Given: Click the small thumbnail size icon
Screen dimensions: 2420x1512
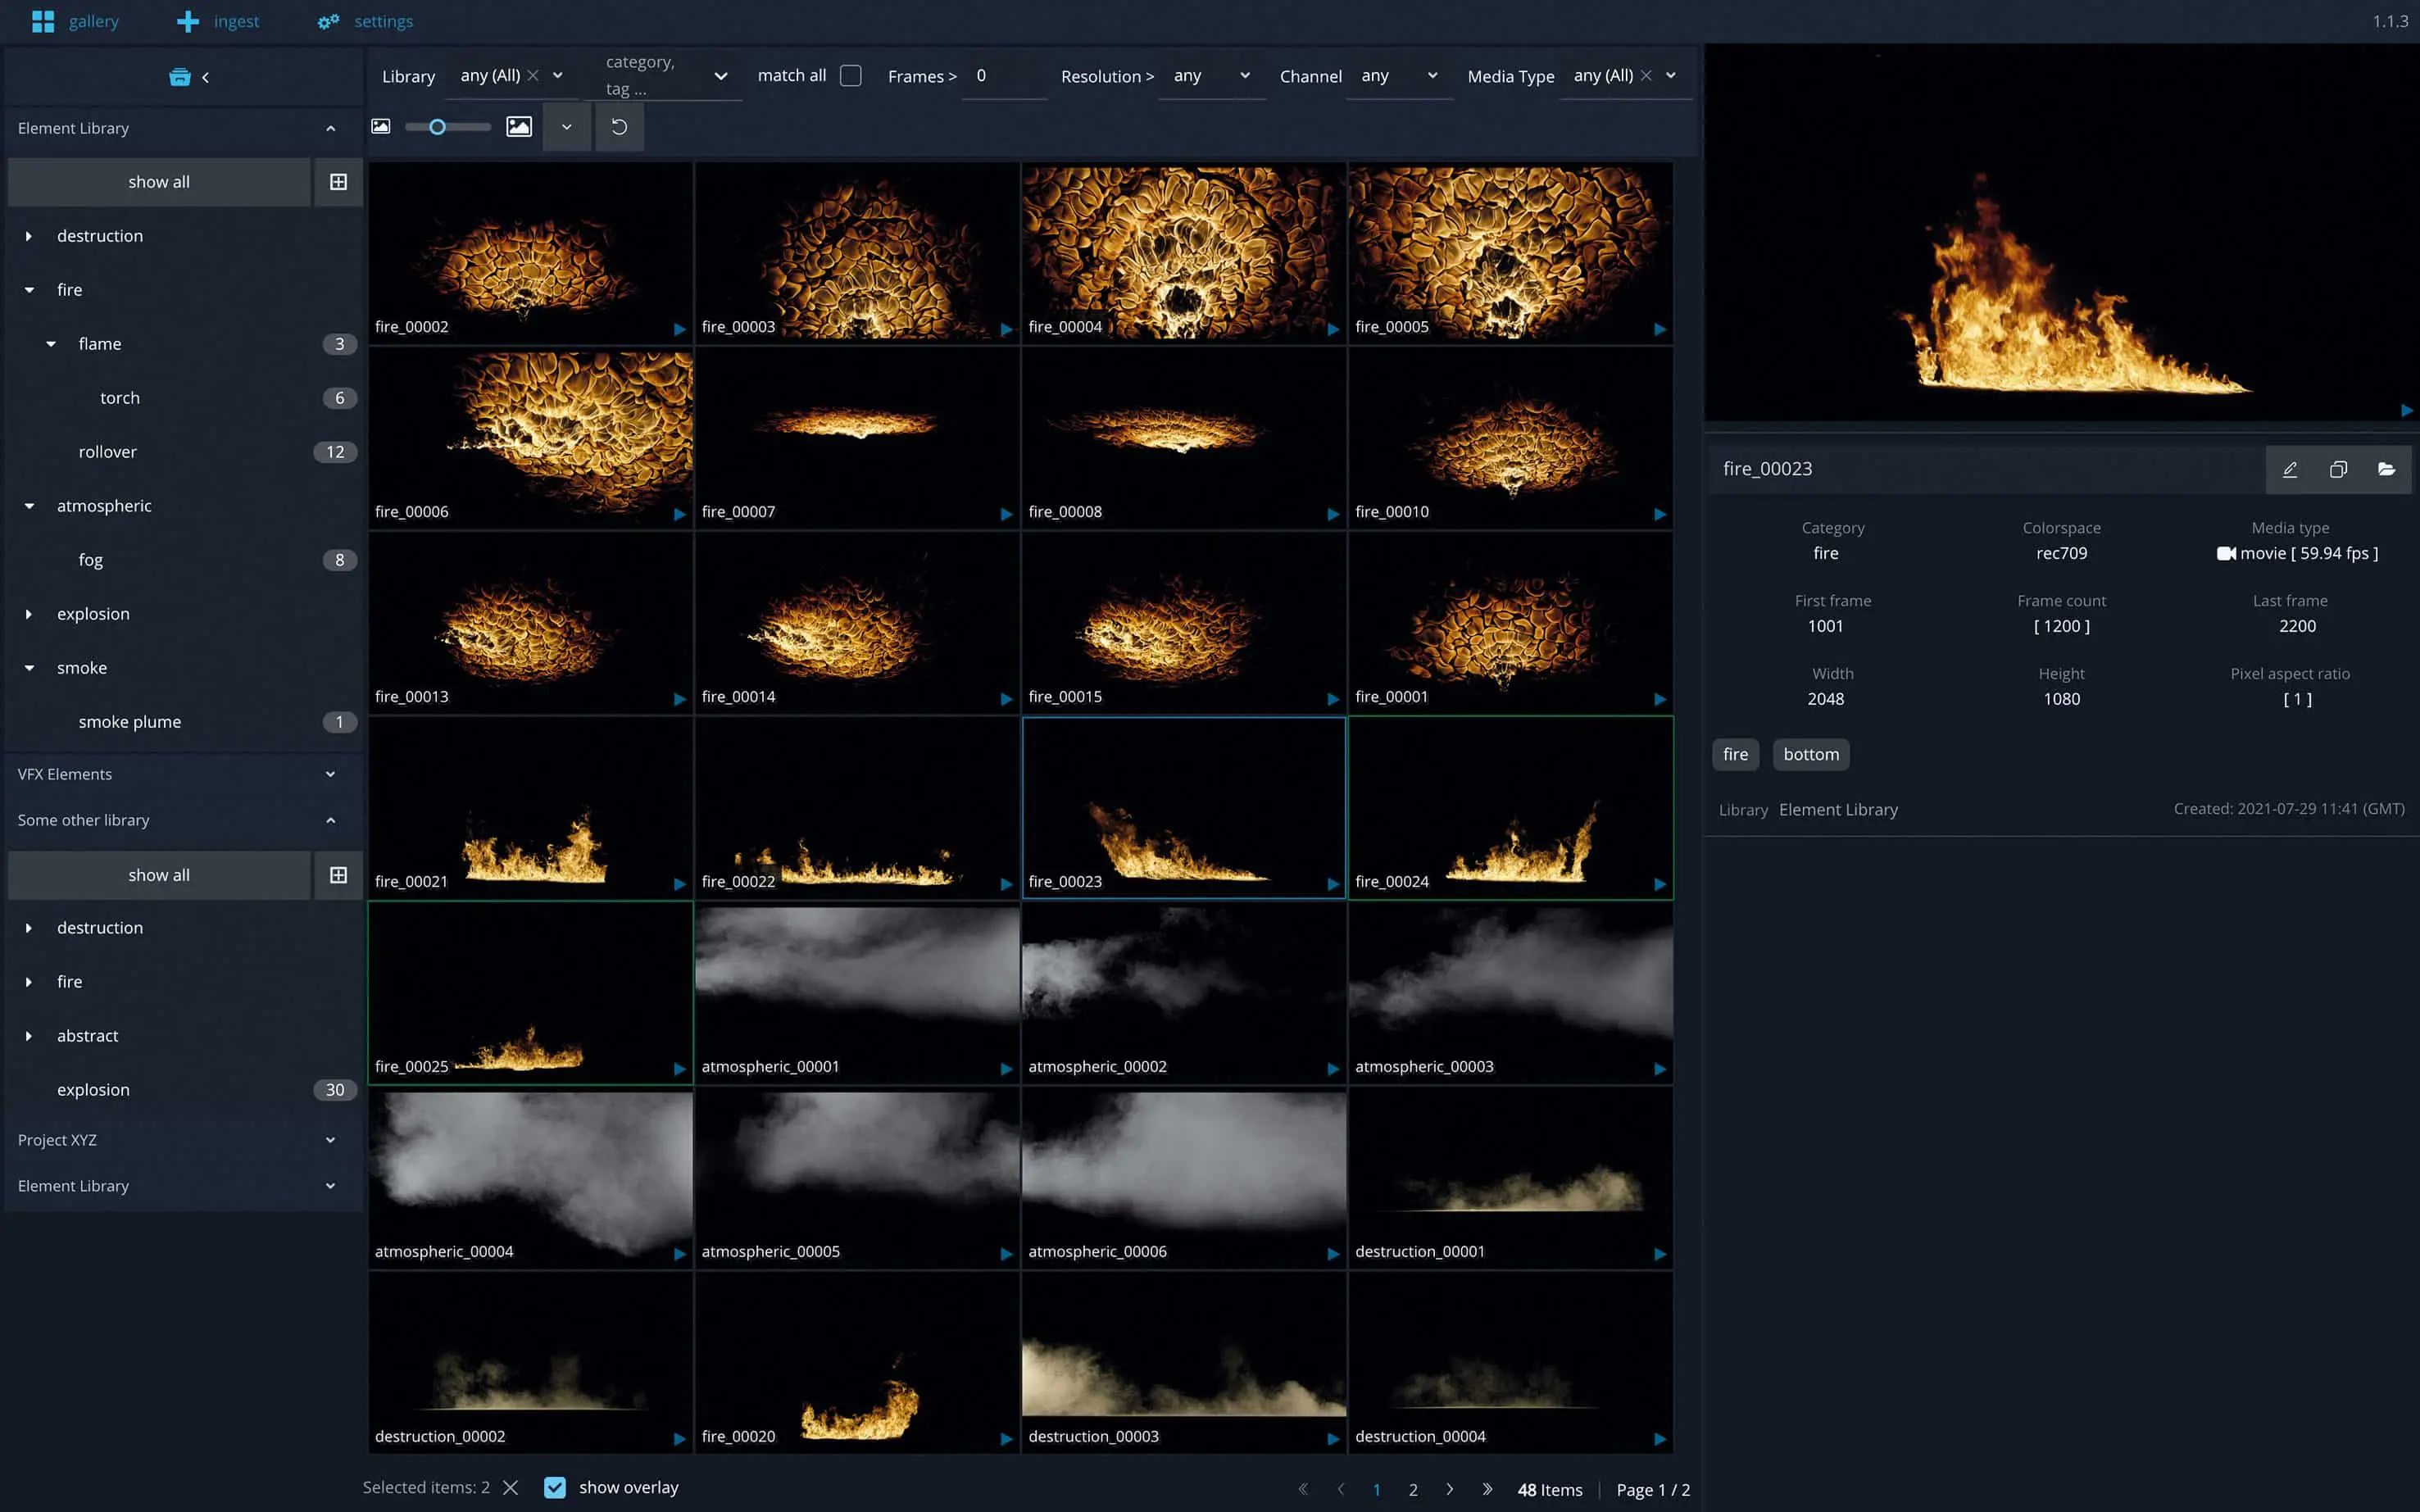Looking at the screenshot, I should [x=381, y=127].
